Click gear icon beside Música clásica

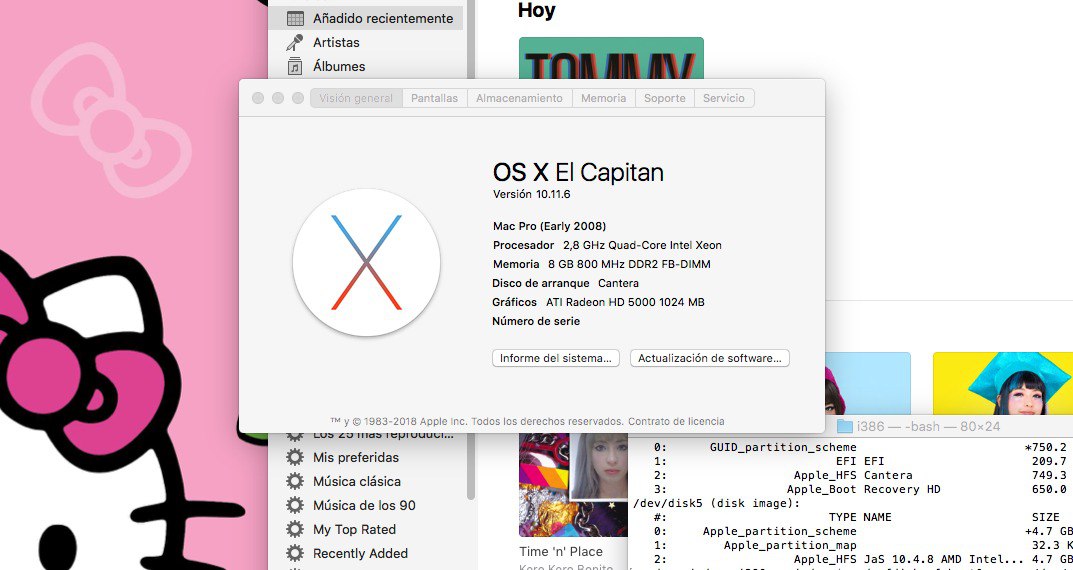[295, 481]
